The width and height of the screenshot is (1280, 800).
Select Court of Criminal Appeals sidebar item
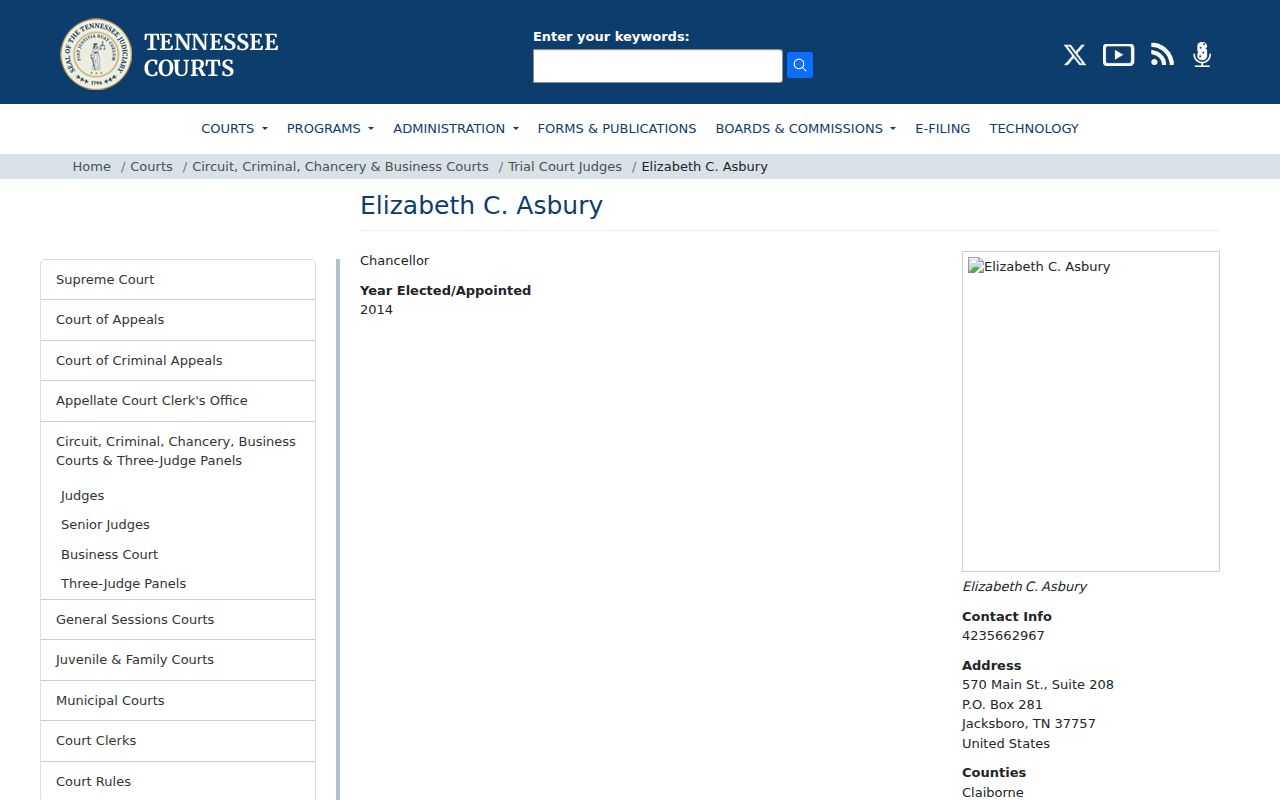[x=178, y=361]
